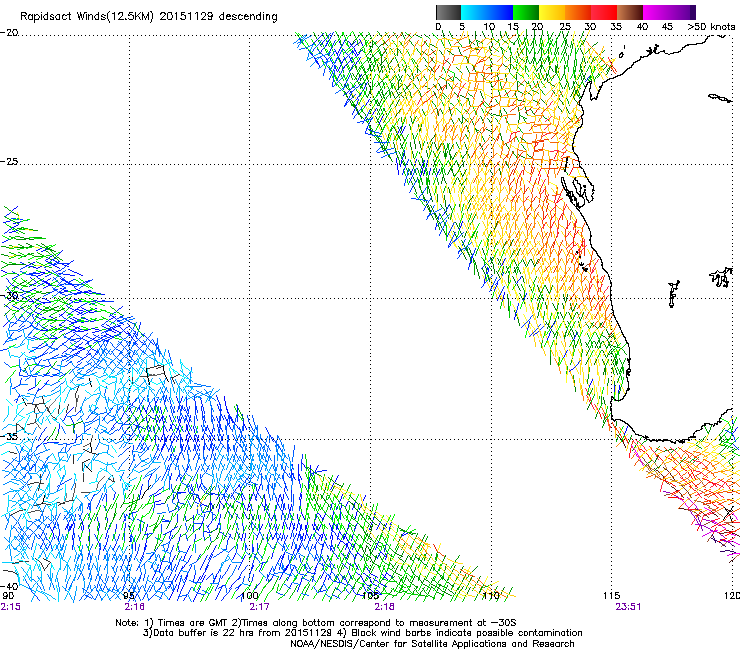This screenshot has height=650, width=740.
Task: Click the 'Rapidscat Winds(12.5KM) 20151129 descending' title
Action: [x=149, y=17]
